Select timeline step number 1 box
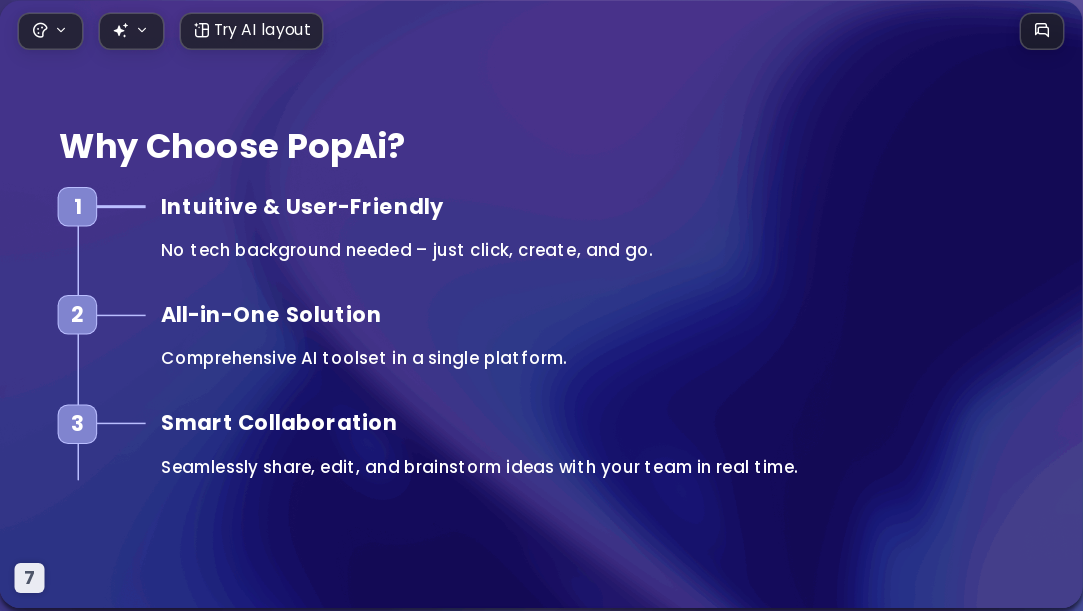Screen dimensions: 1083x611 (77, 206)
